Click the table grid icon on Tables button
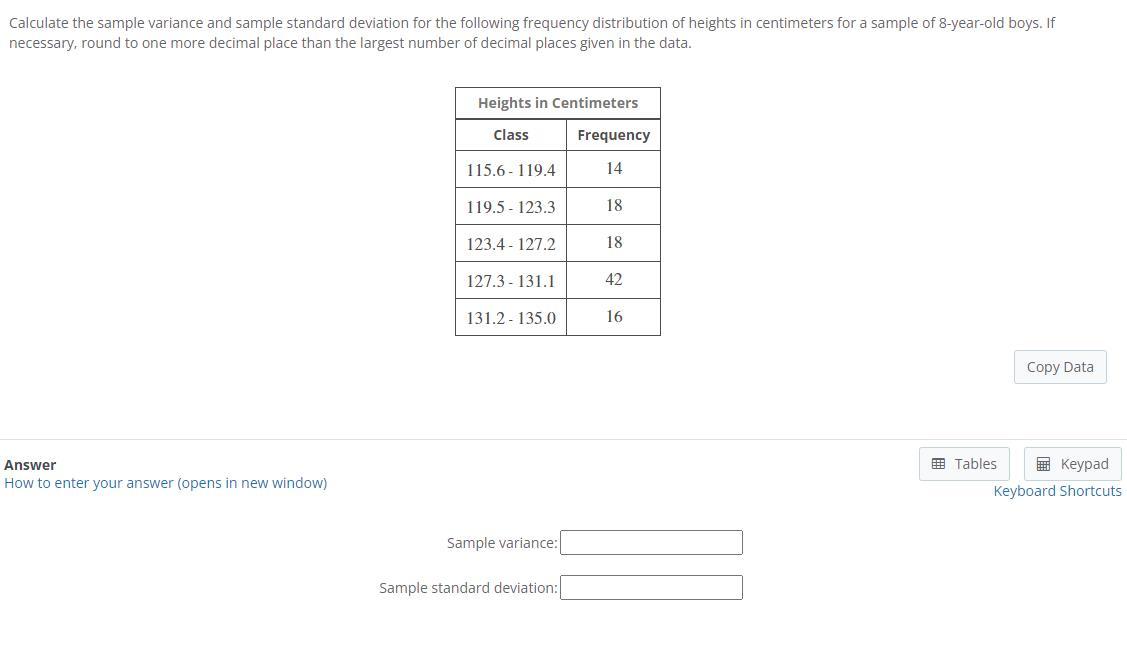The image size is (1127, 672). point(938,463)
